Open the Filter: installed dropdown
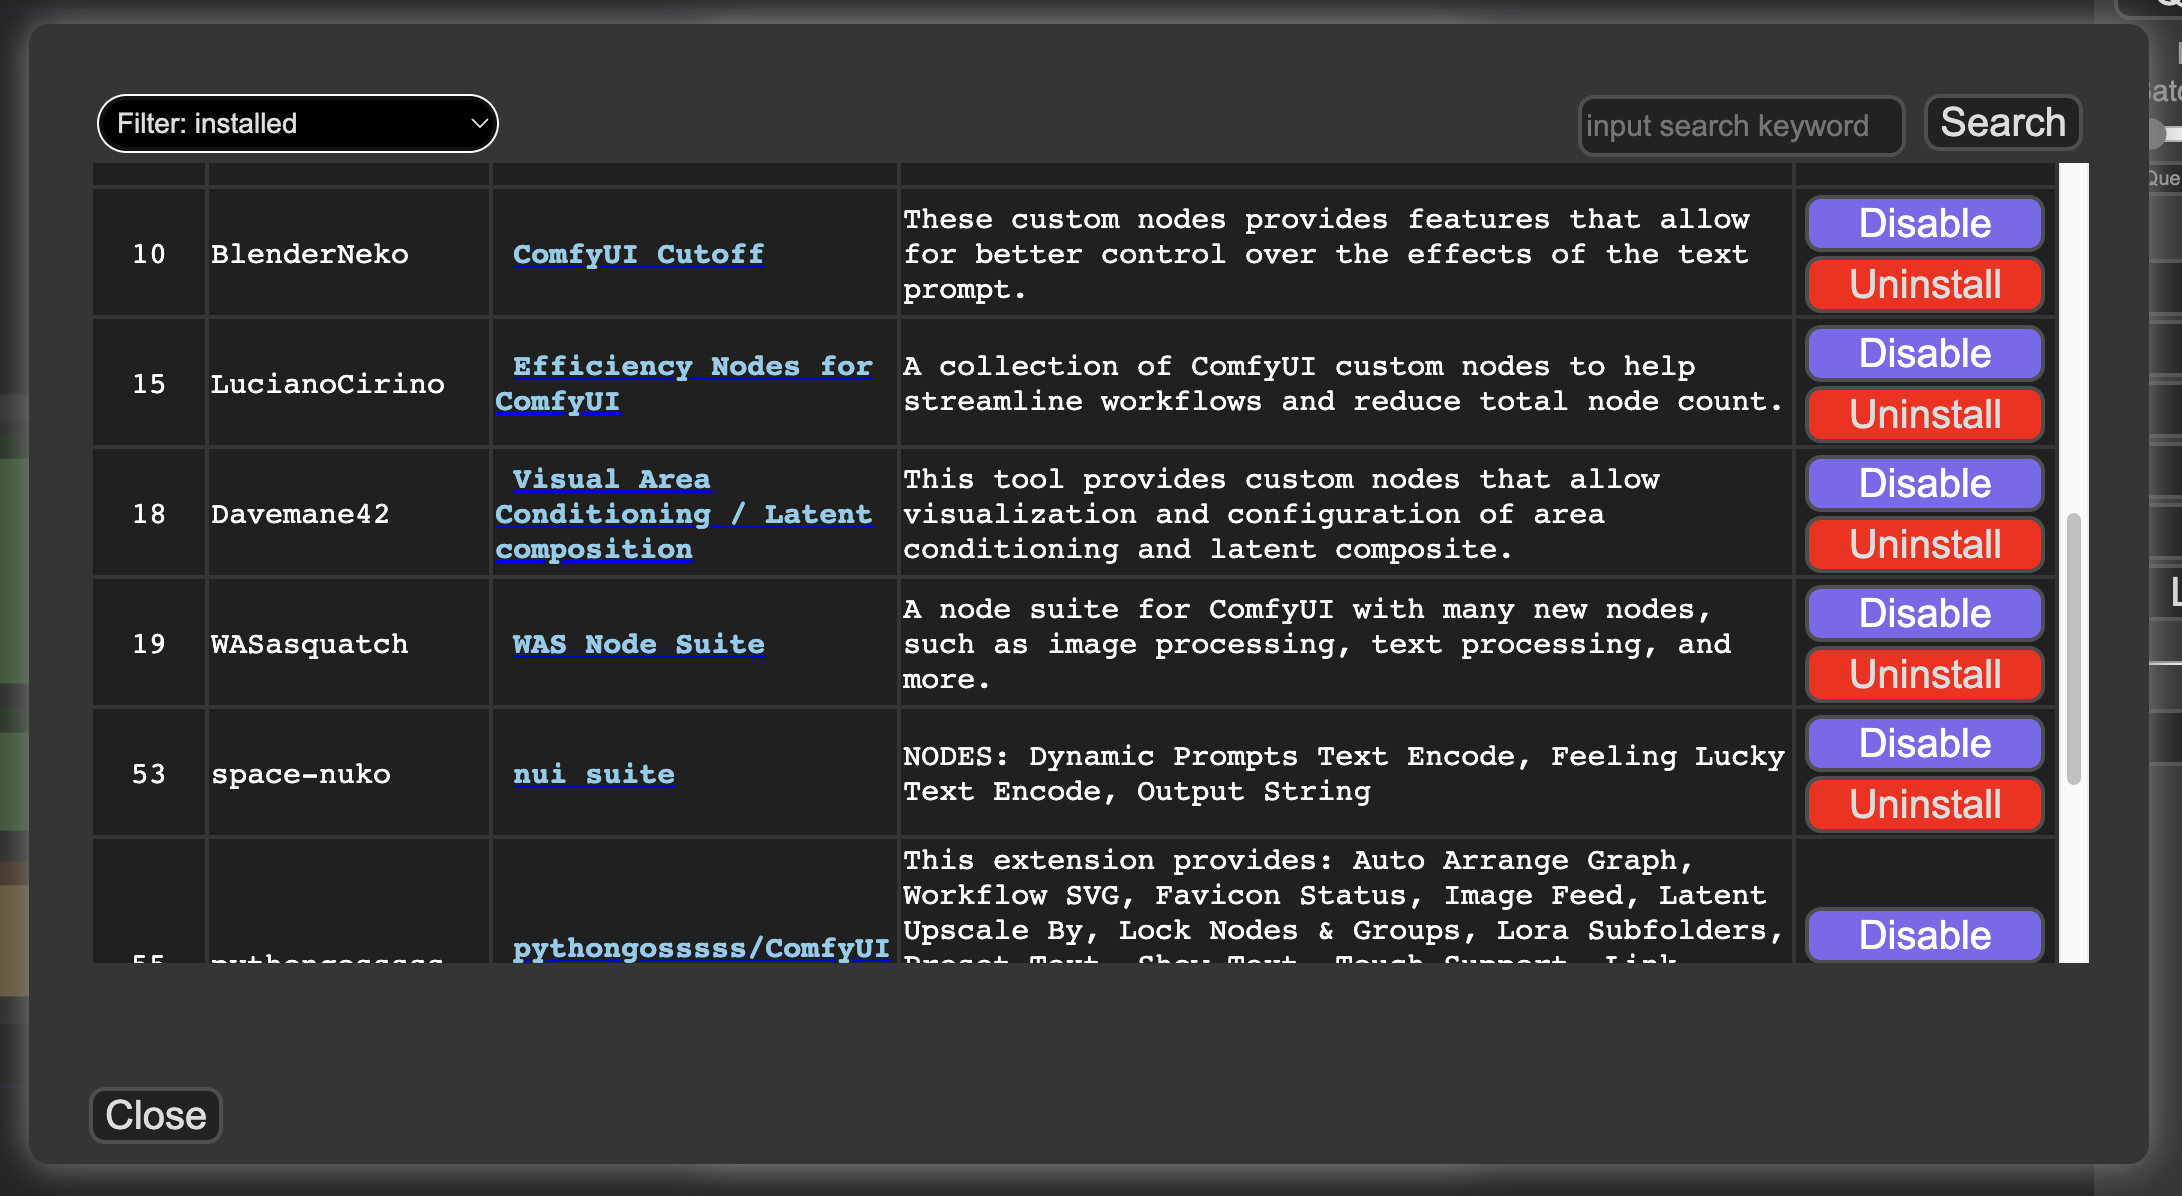 [x=297, y=124]
